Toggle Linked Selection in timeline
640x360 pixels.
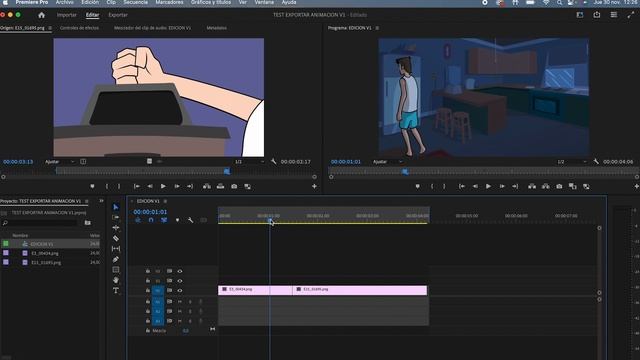coord(164,220)
